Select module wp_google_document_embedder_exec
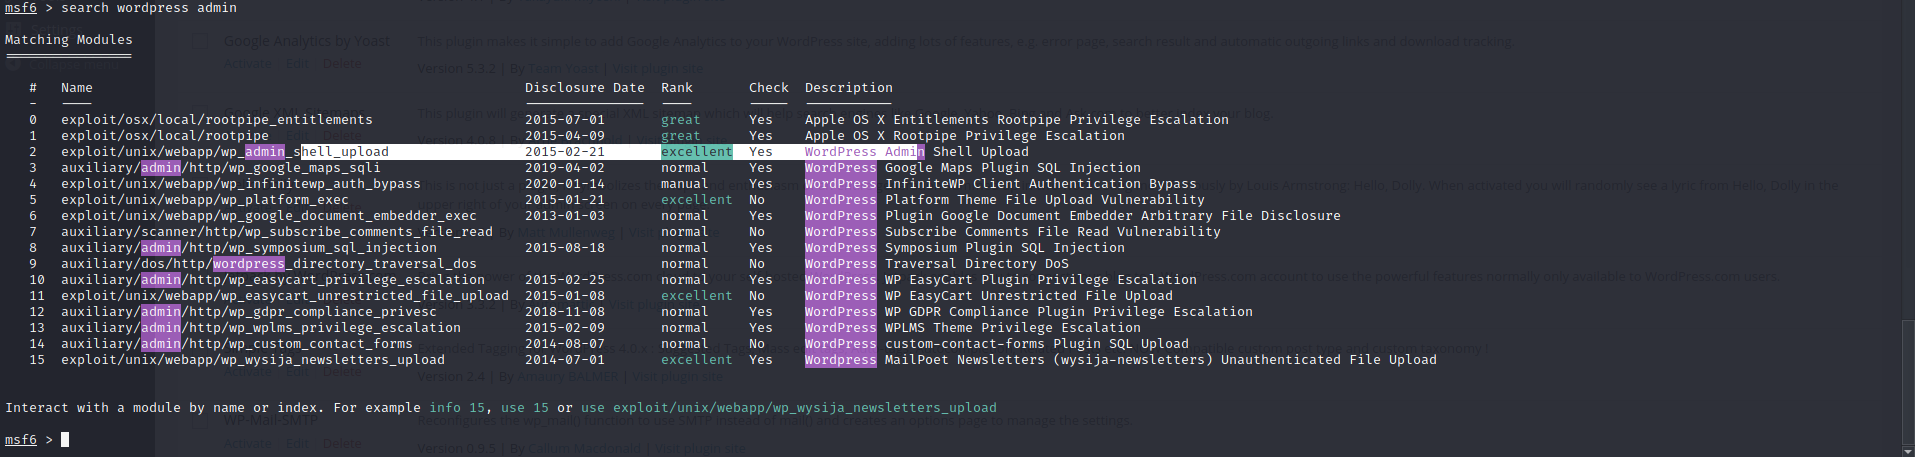Screen dimensions: 1915x457 [x=269, y=216]
